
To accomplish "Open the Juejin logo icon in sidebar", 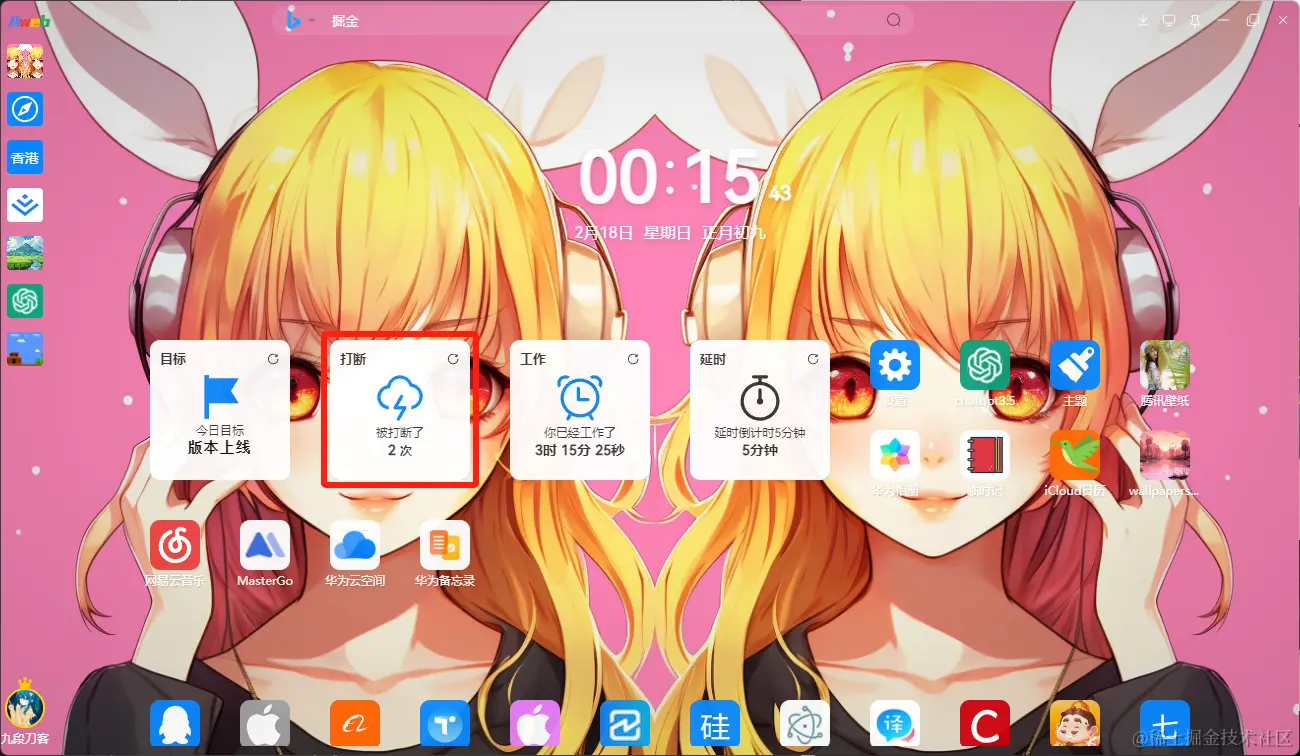I will coord(25,205).
